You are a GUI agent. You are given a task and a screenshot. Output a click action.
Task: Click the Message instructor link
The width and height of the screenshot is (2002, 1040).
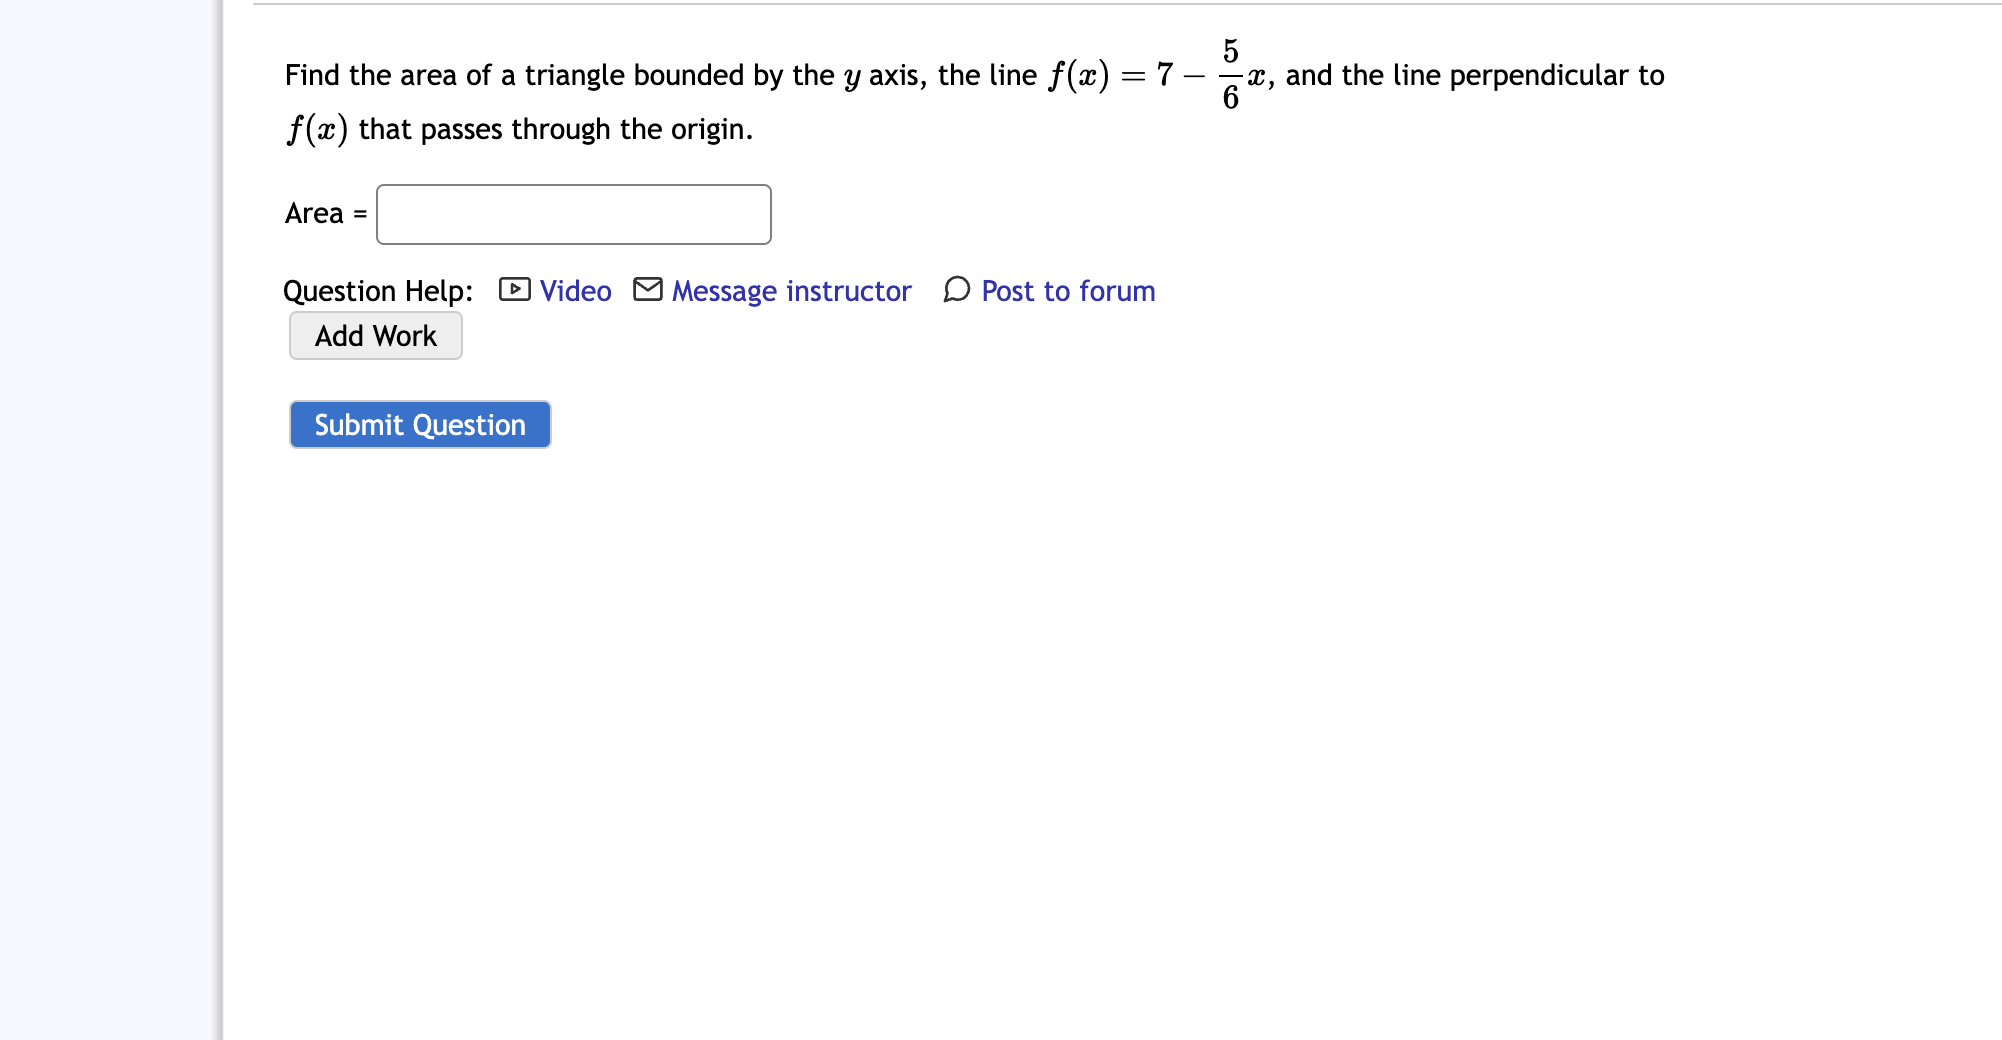pos(791,290)
